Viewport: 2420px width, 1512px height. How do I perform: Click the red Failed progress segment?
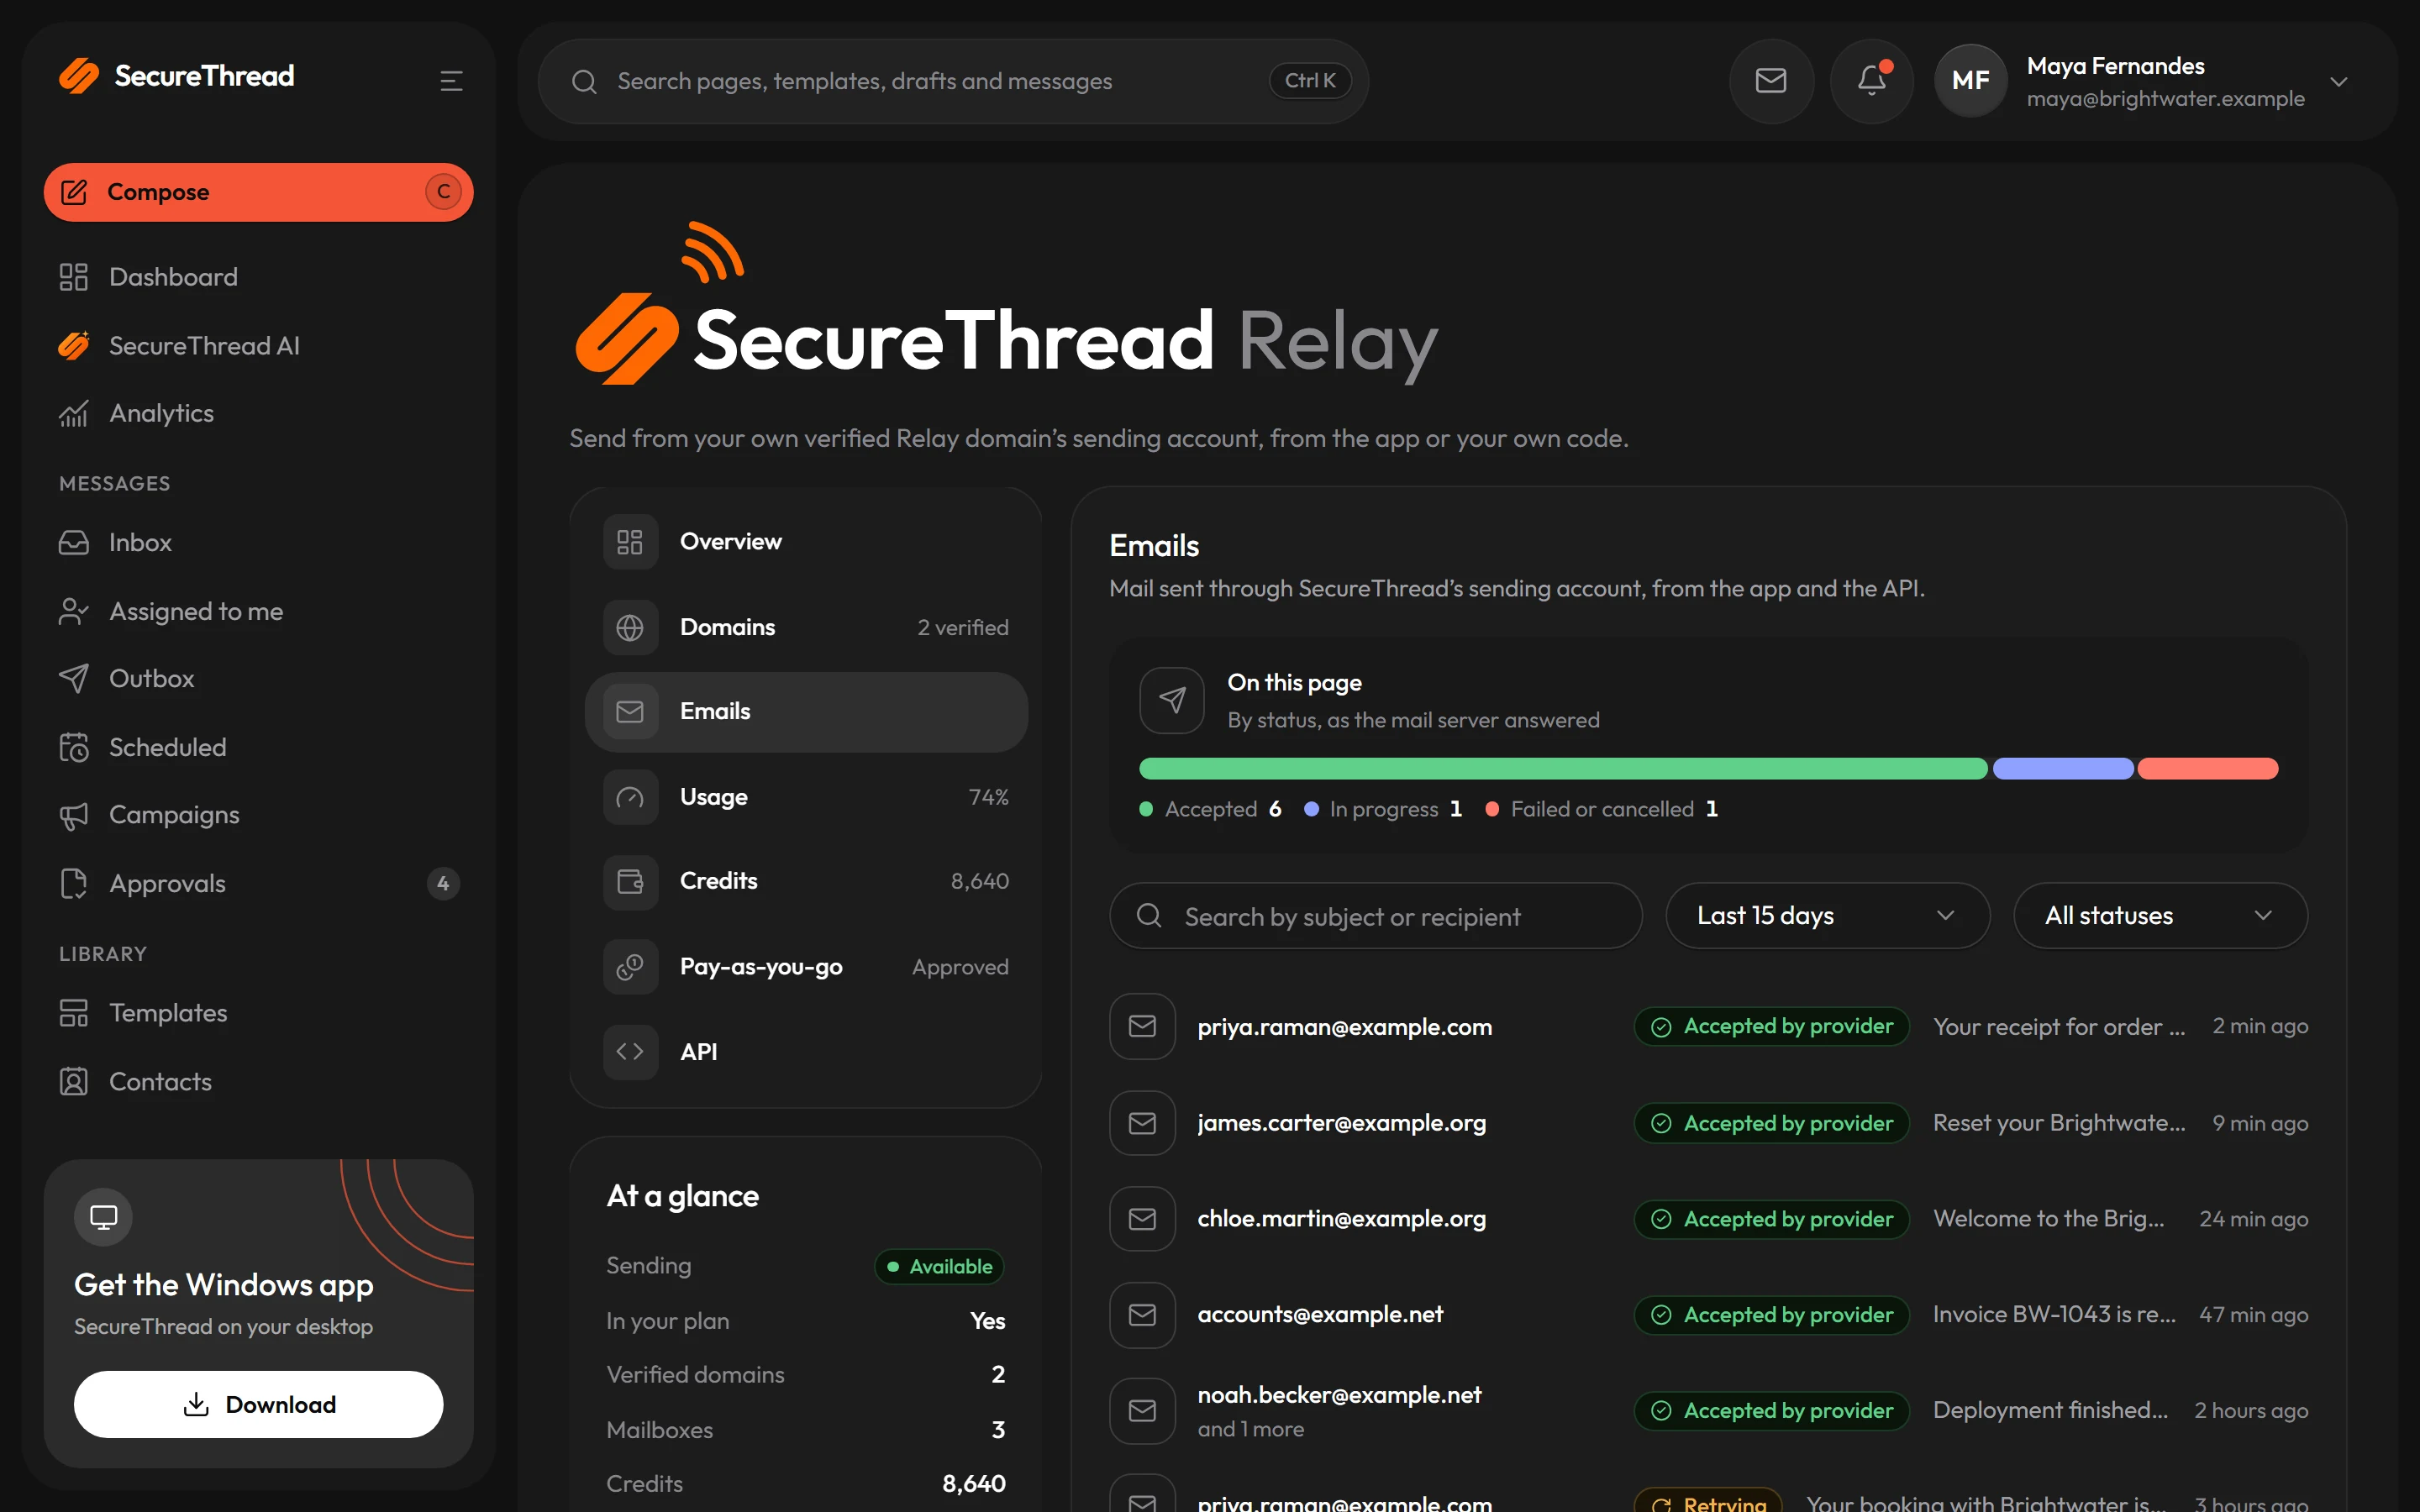pyautogui.click(x=2208, y=768)
